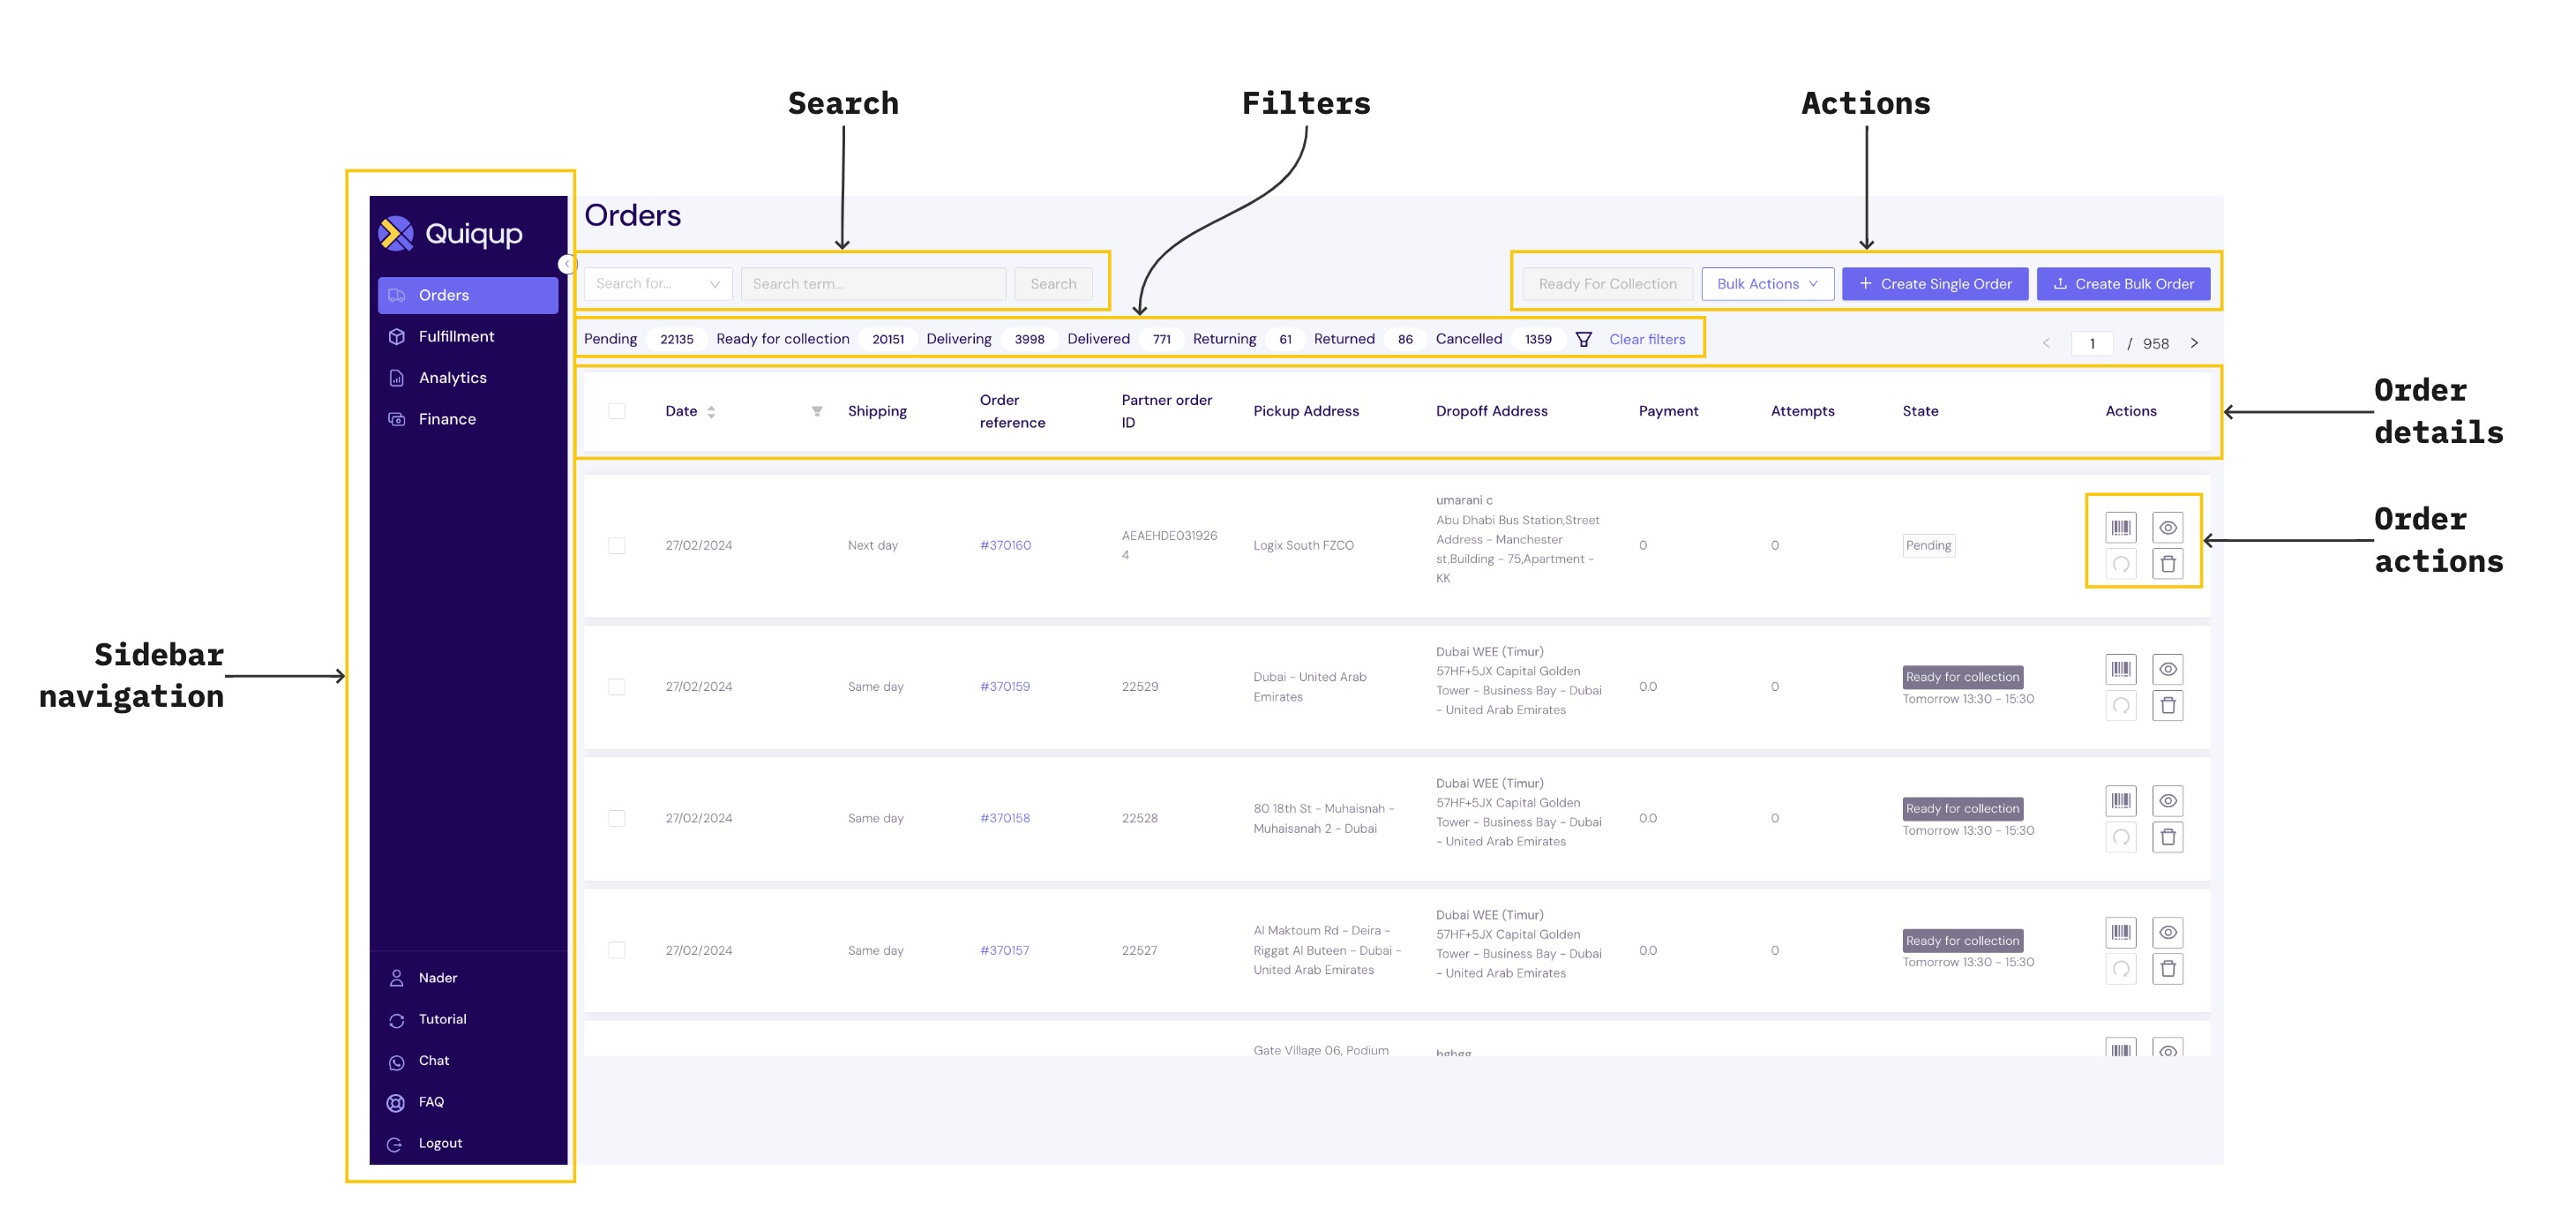This screenshot has height=1208, width=2576.
Task: View order #370159 with eye icon
Action: coord(2167,669)
